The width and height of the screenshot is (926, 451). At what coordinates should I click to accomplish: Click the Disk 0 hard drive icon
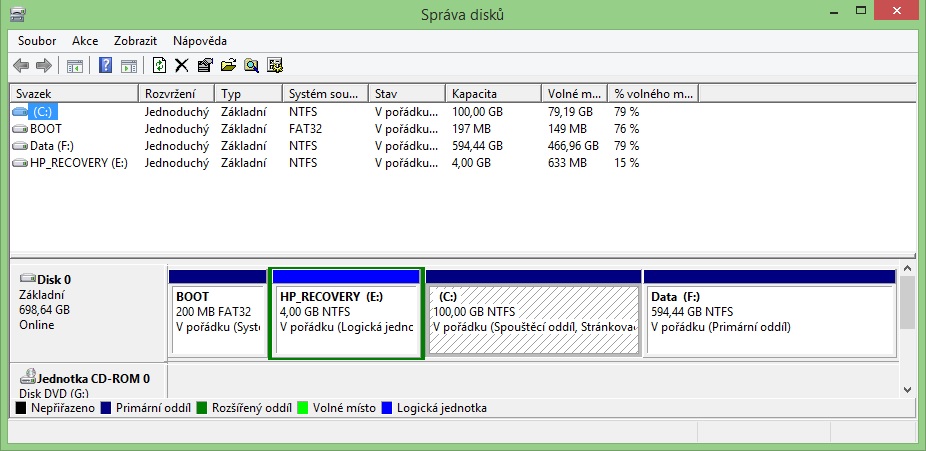[x=27, y=278]
